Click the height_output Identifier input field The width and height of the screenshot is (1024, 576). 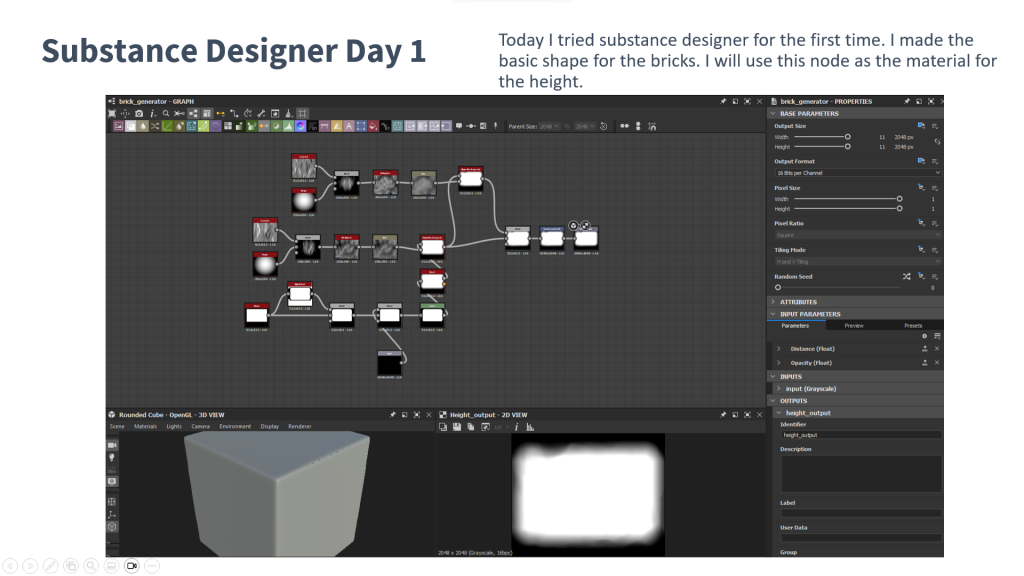click(x=861, y=435)
